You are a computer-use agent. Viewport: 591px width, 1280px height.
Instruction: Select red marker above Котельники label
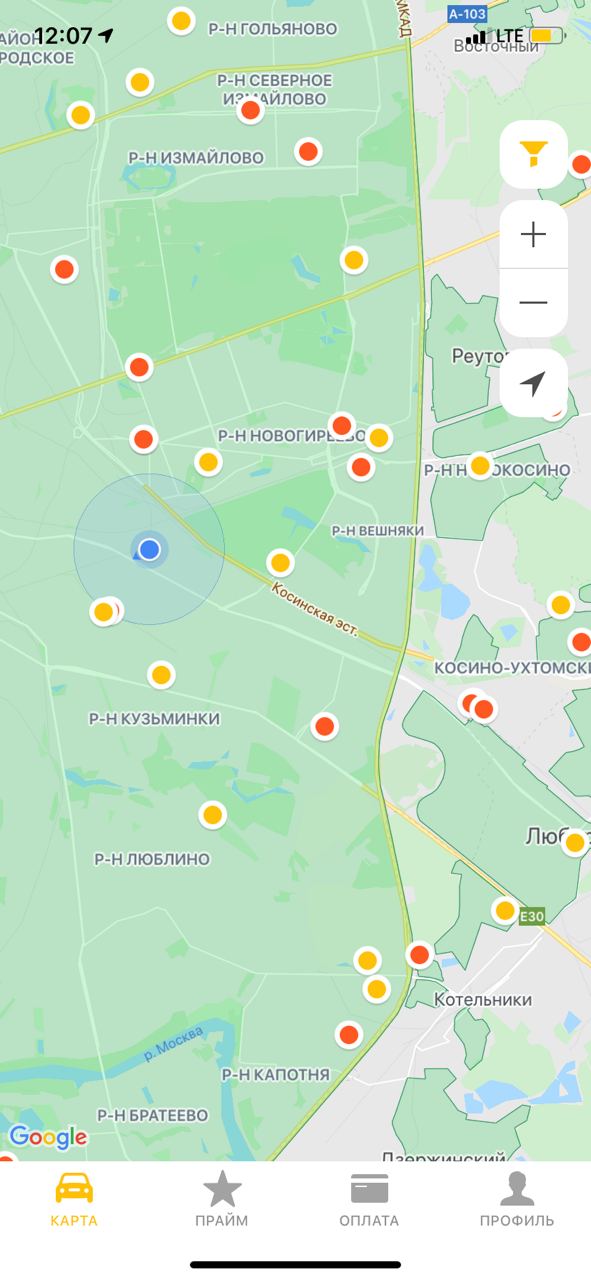420,955
